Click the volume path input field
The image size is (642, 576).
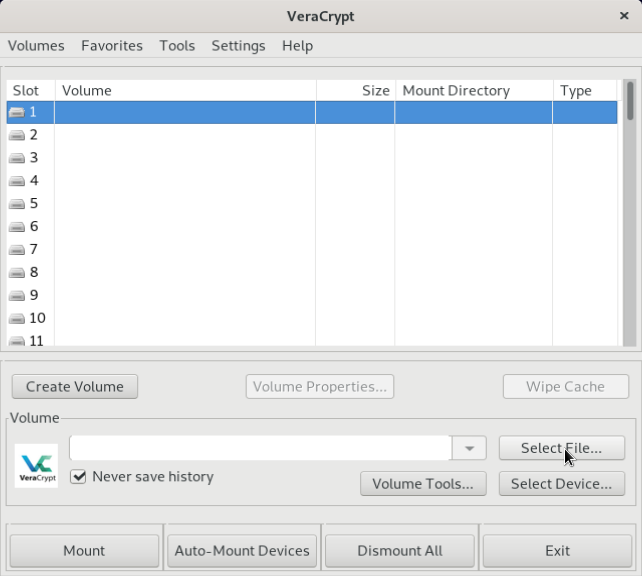pyautogui.click(x=260, y=448)
